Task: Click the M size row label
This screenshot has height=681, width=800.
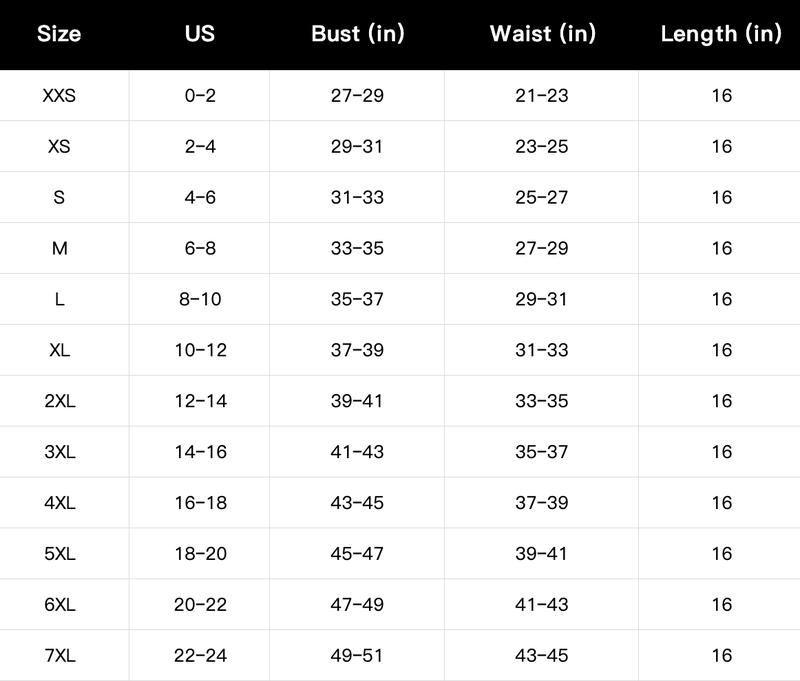Action: click(x=59, y=249)
